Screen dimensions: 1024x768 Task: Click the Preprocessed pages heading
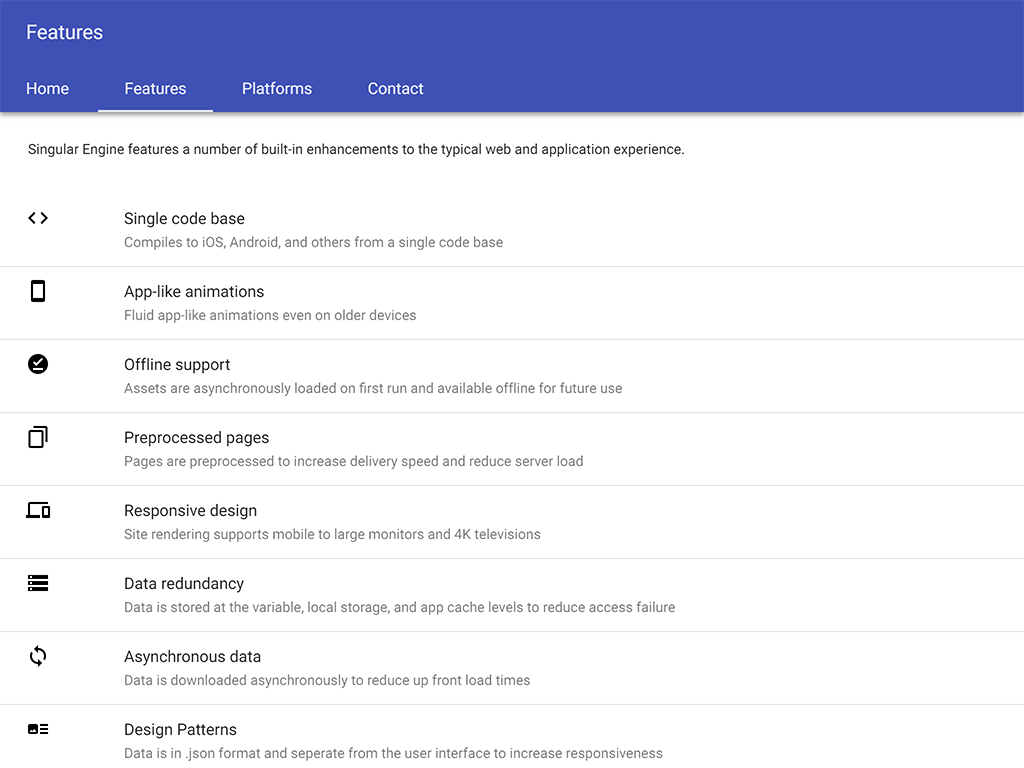coord(196,437)
